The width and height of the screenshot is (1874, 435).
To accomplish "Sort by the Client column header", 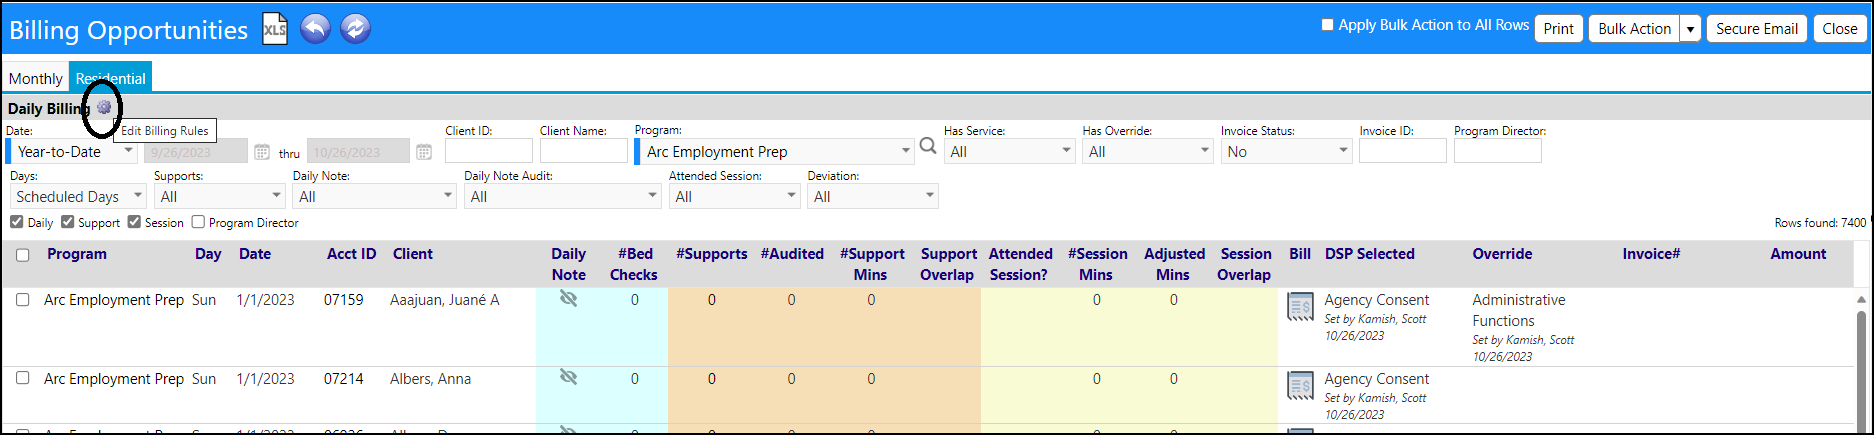I will click(413, 254).
